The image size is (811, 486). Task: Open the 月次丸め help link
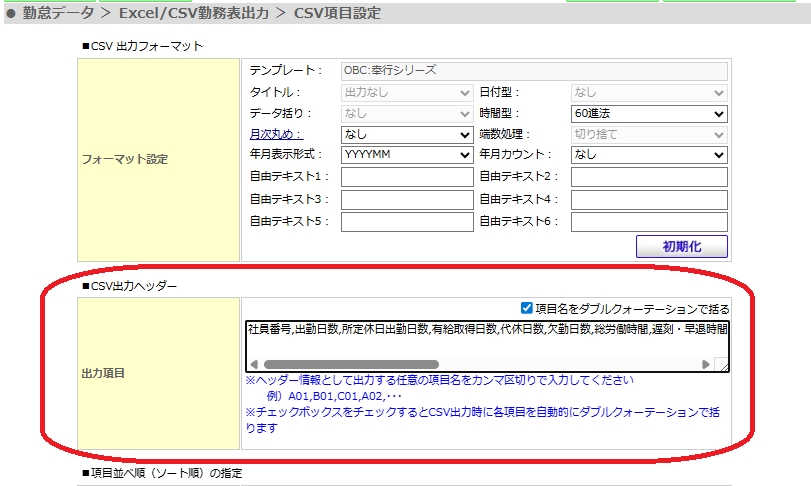pos(275,134)
